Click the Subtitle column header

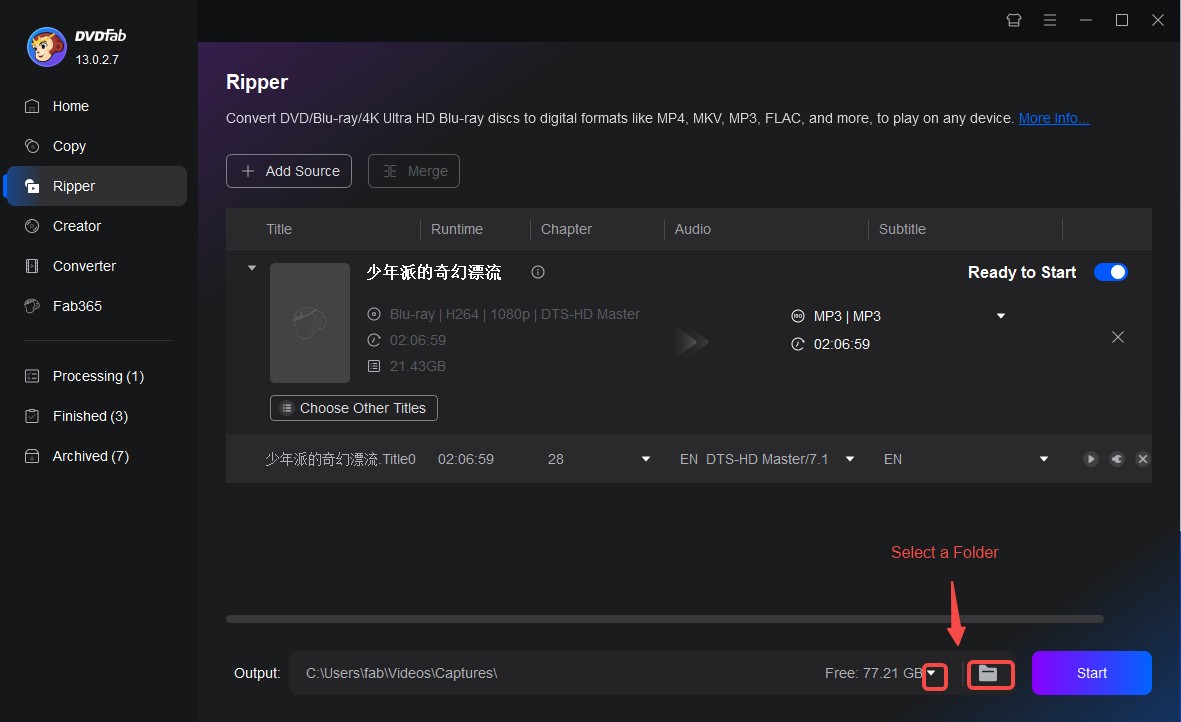click(902, 229)
